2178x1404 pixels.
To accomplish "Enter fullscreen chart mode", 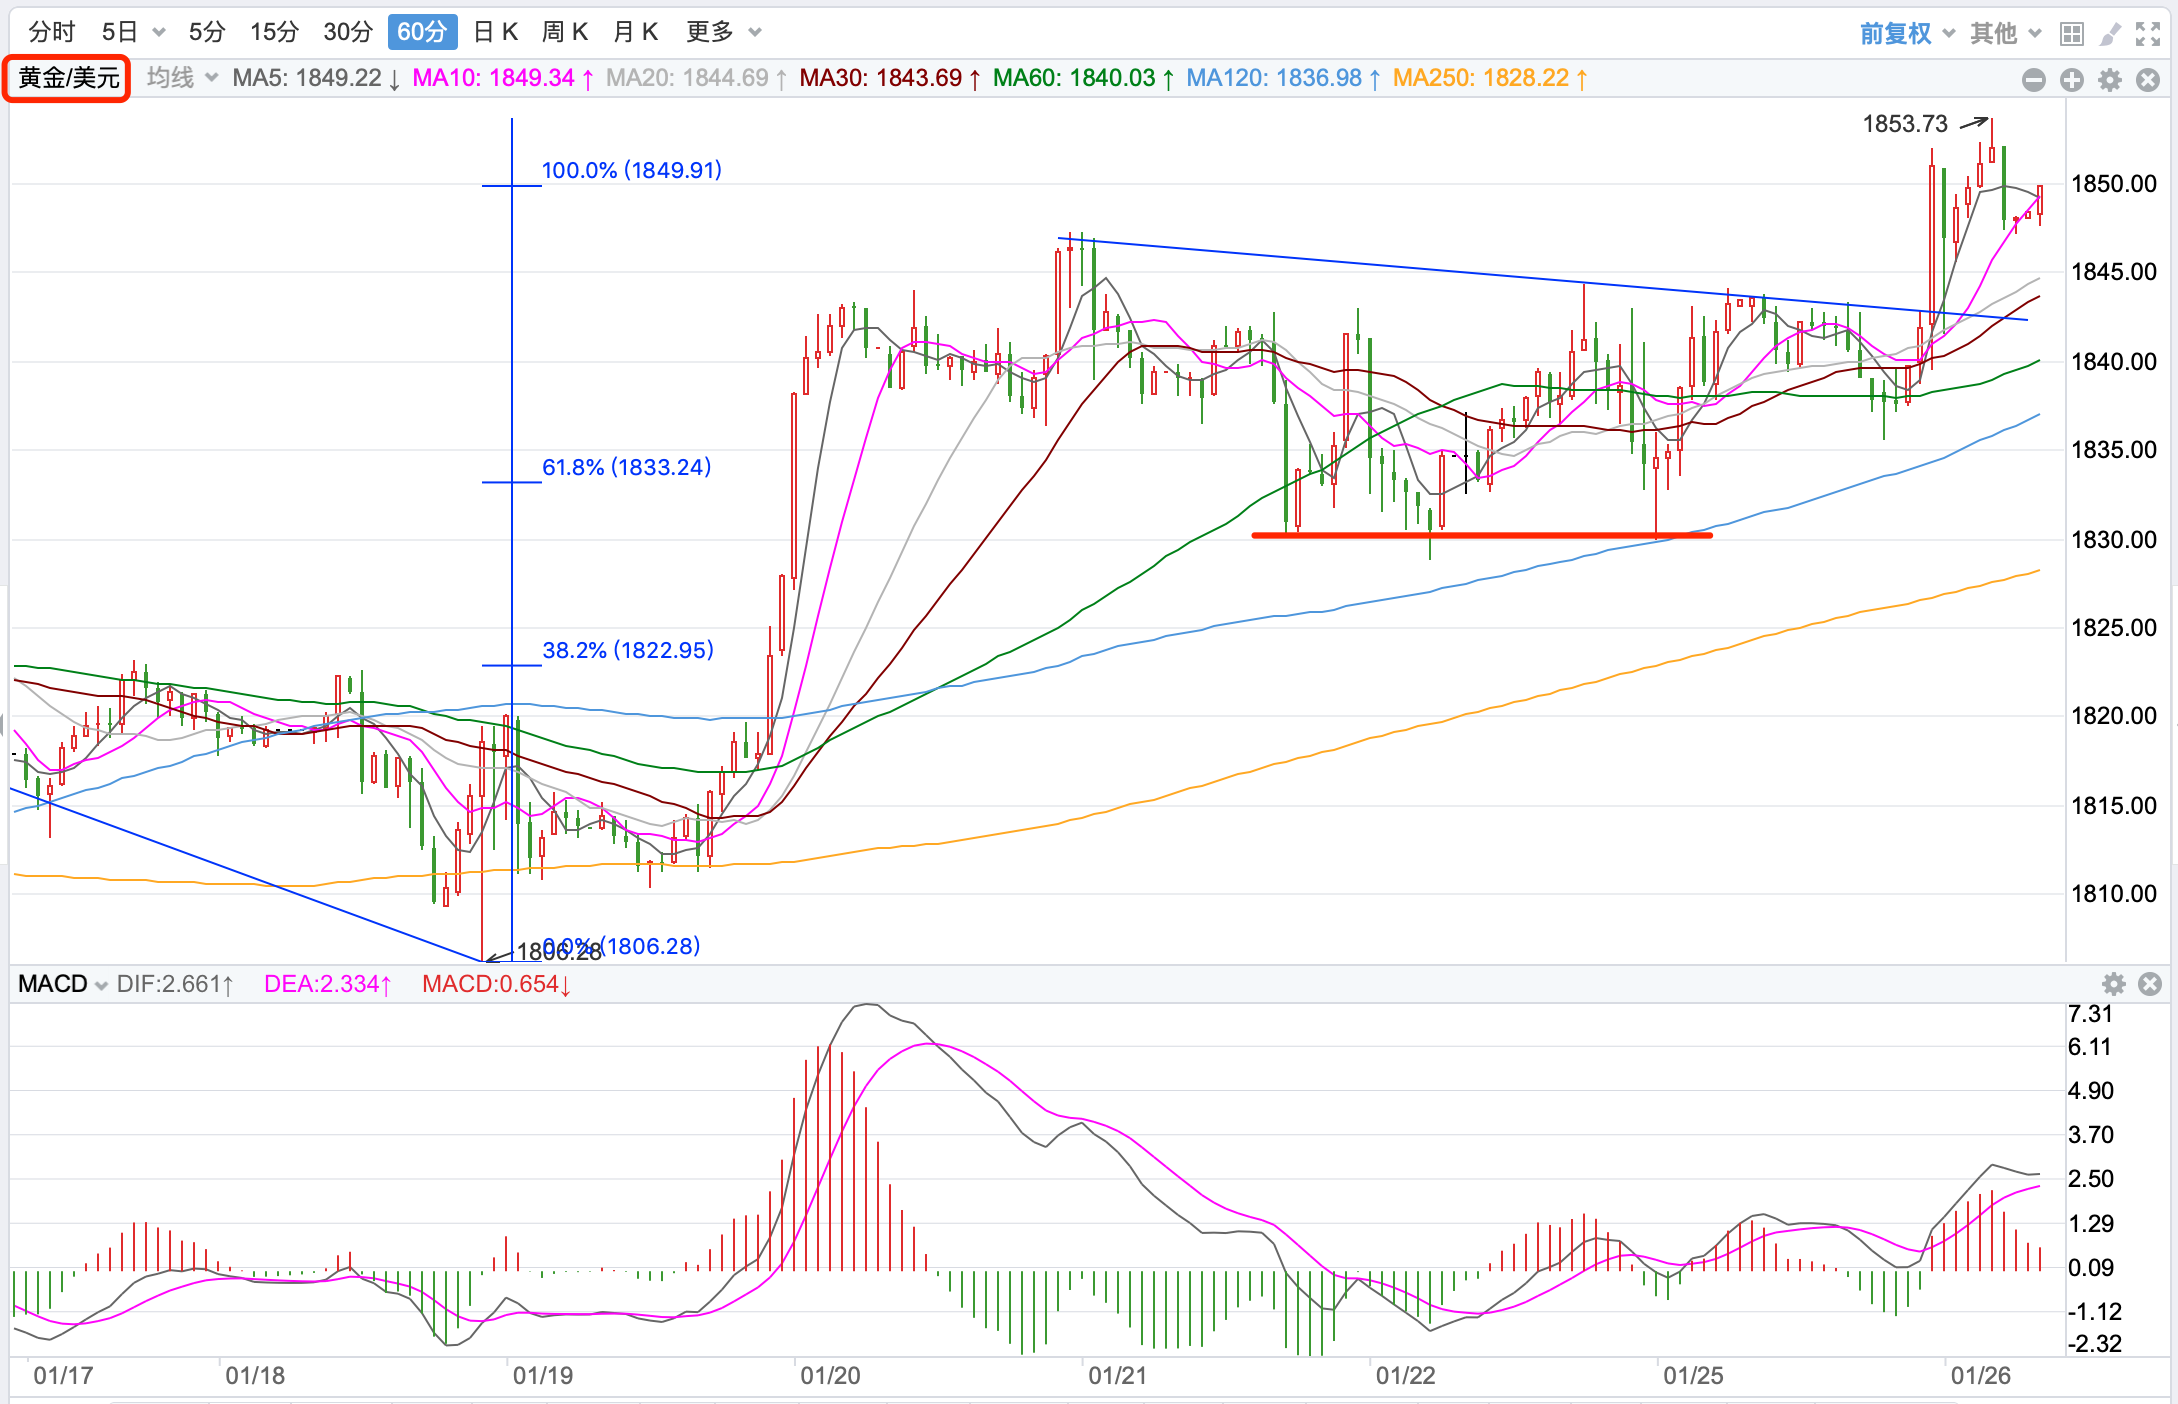I will (2148, 34).
